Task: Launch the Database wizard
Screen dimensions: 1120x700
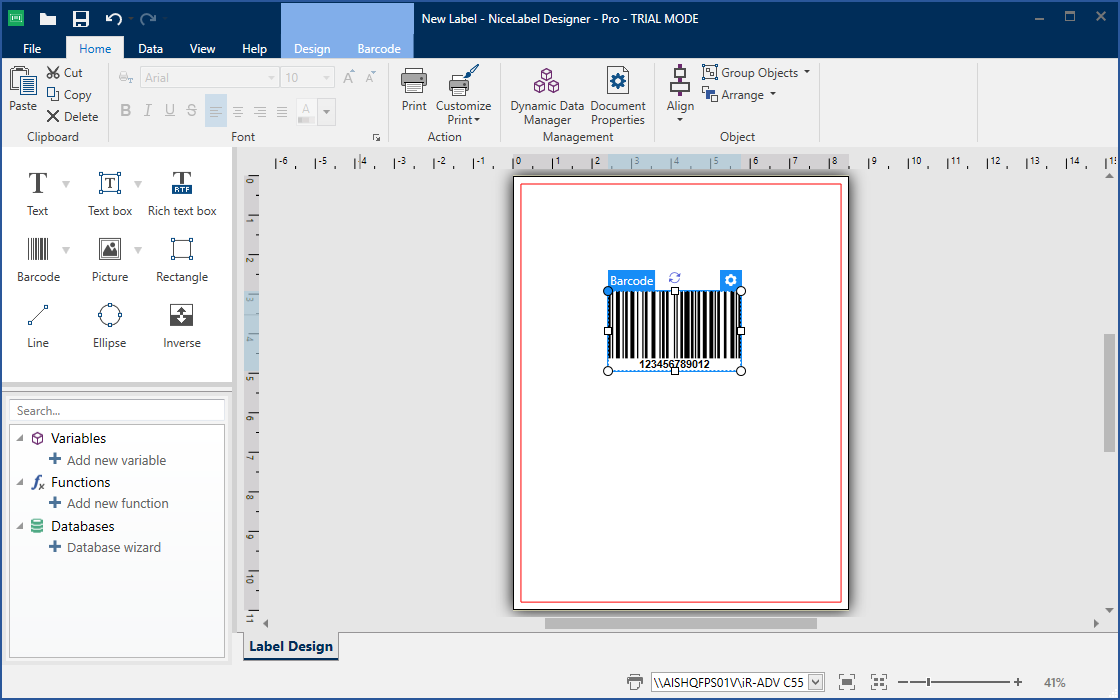Action: click(x=113, y=547)
